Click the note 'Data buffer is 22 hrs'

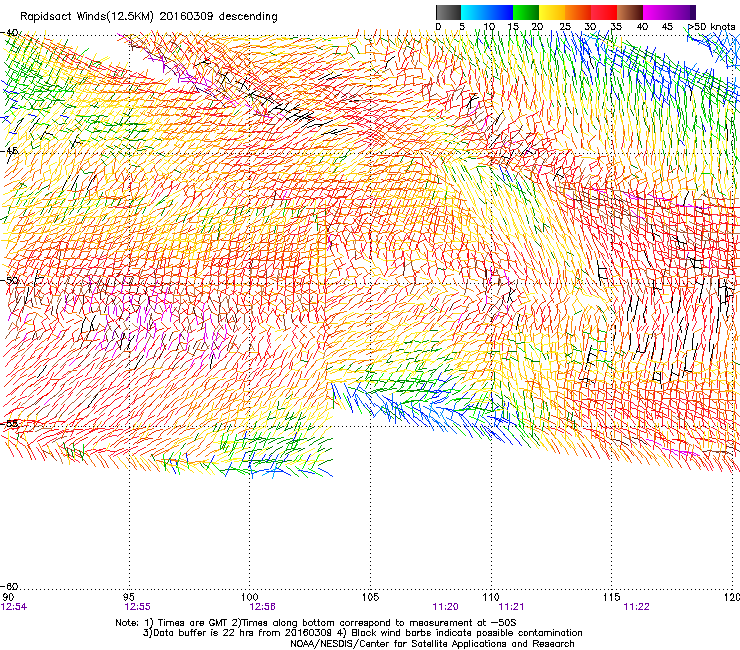click(203, 633)
